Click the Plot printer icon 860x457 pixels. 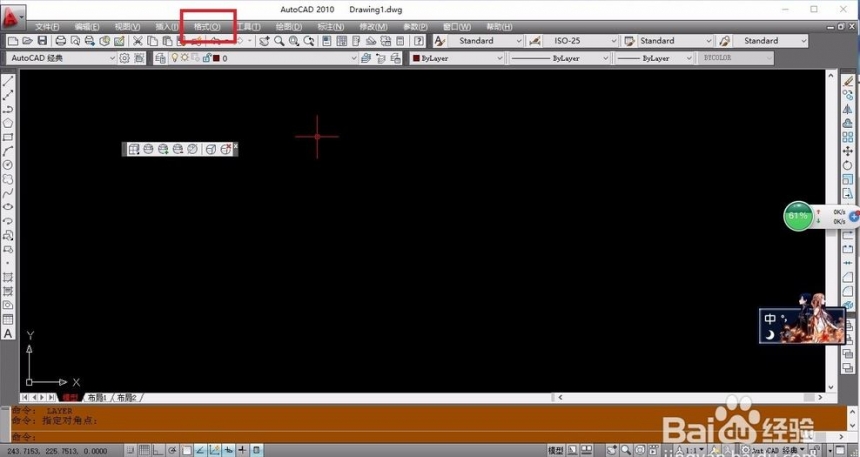coord(60,41)
